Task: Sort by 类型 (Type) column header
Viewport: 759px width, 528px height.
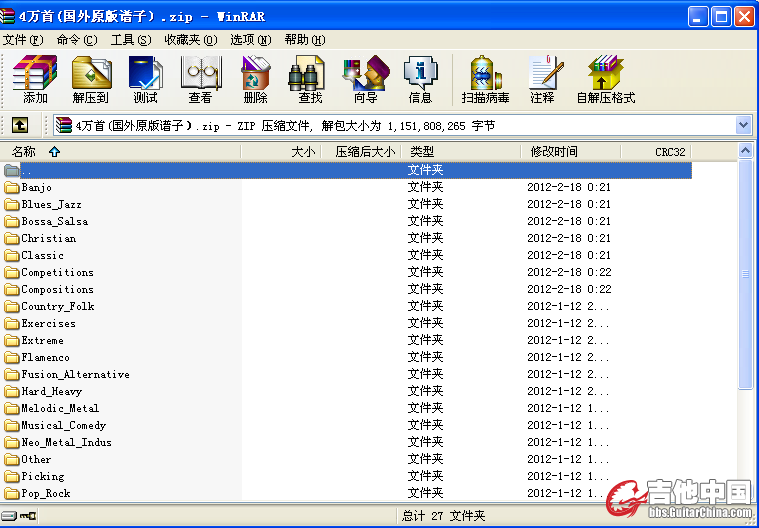Action: point(461,152)
